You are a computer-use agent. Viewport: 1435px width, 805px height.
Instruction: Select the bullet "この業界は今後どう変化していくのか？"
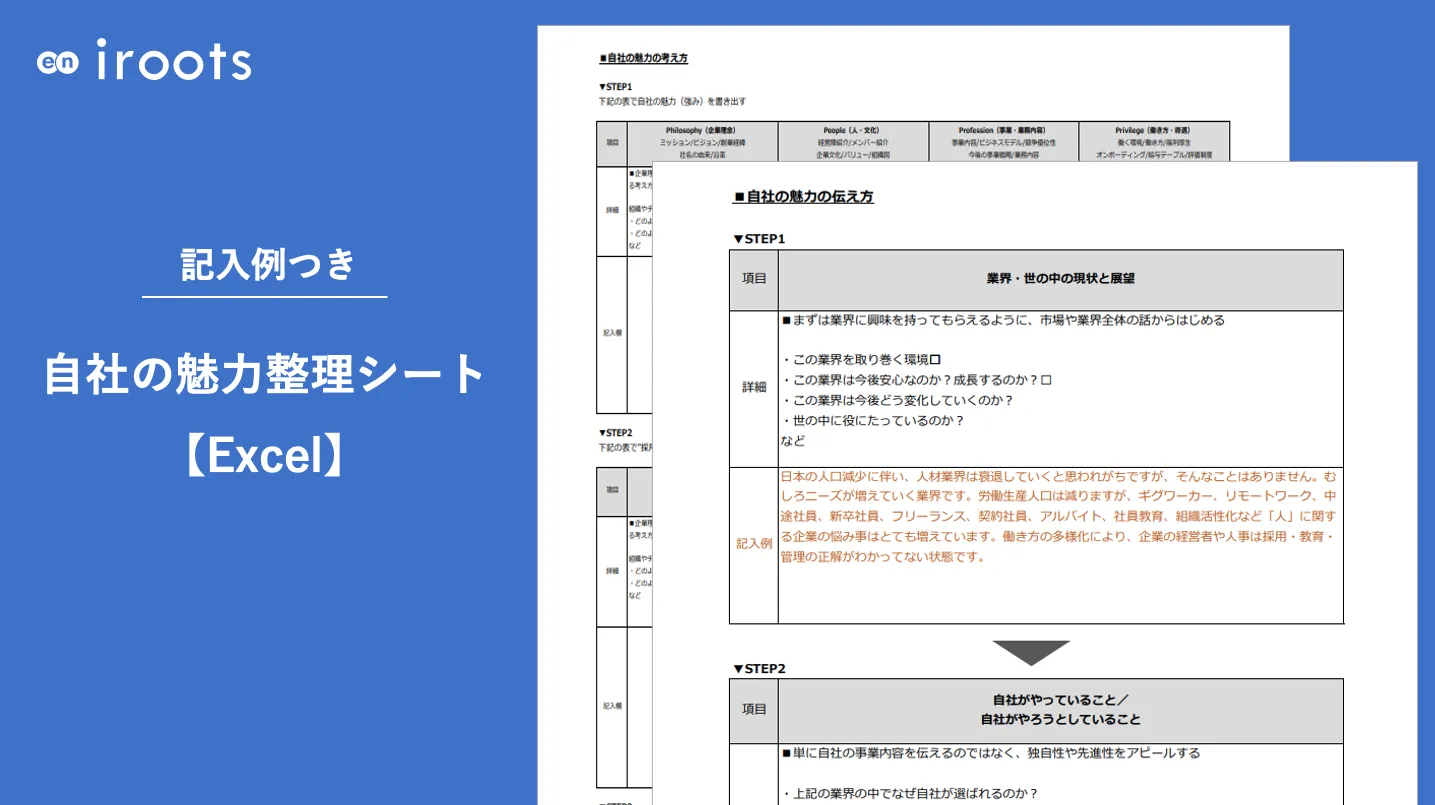coord(897,400)
